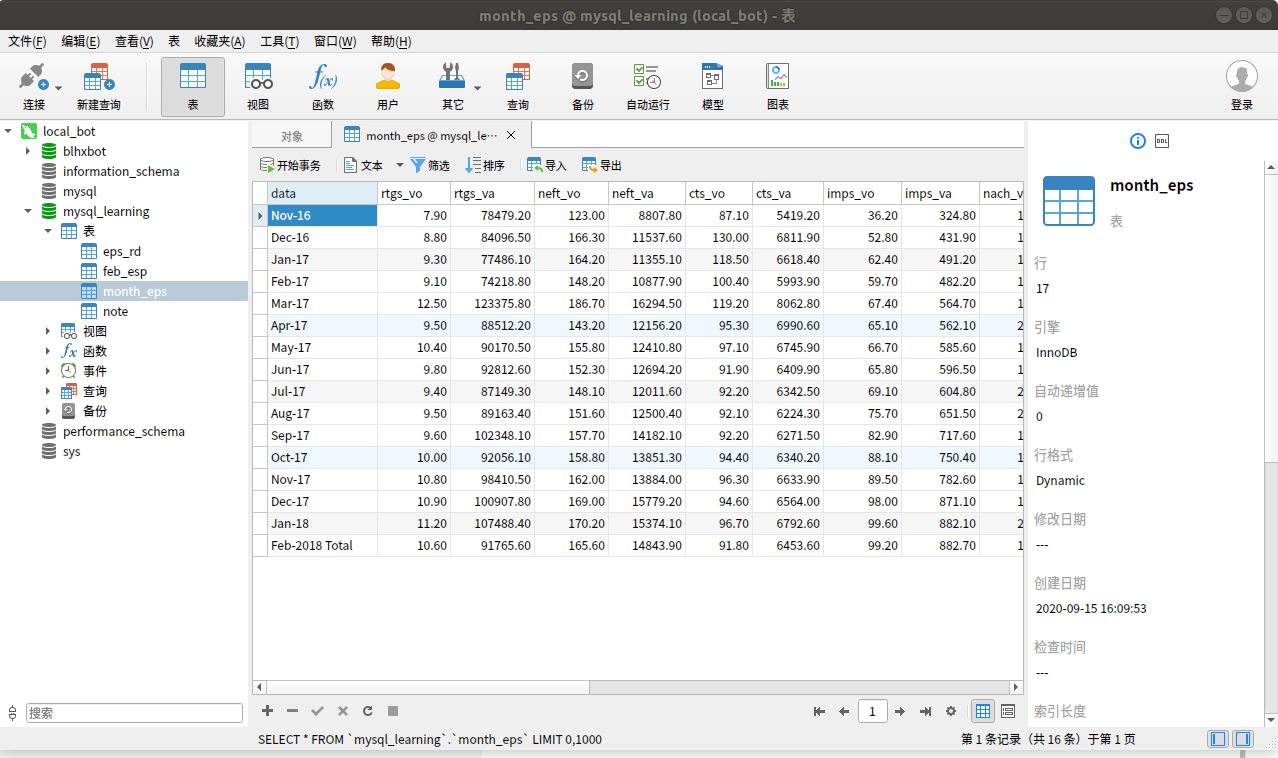This screenshot has height=758, width=1278.
Task: Click the 开始事务 button
Action: [x=290, y=165]
